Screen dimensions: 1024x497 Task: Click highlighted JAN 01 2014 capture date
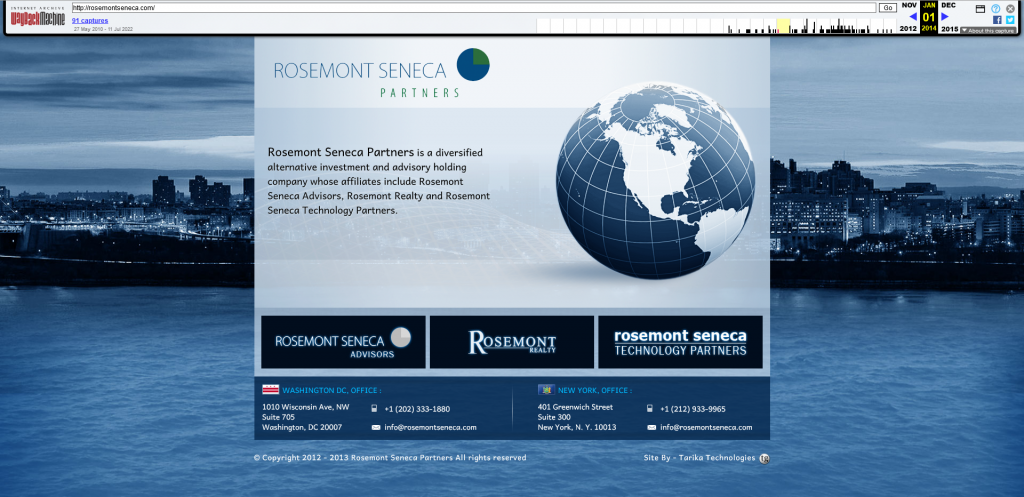click(929, 17)
